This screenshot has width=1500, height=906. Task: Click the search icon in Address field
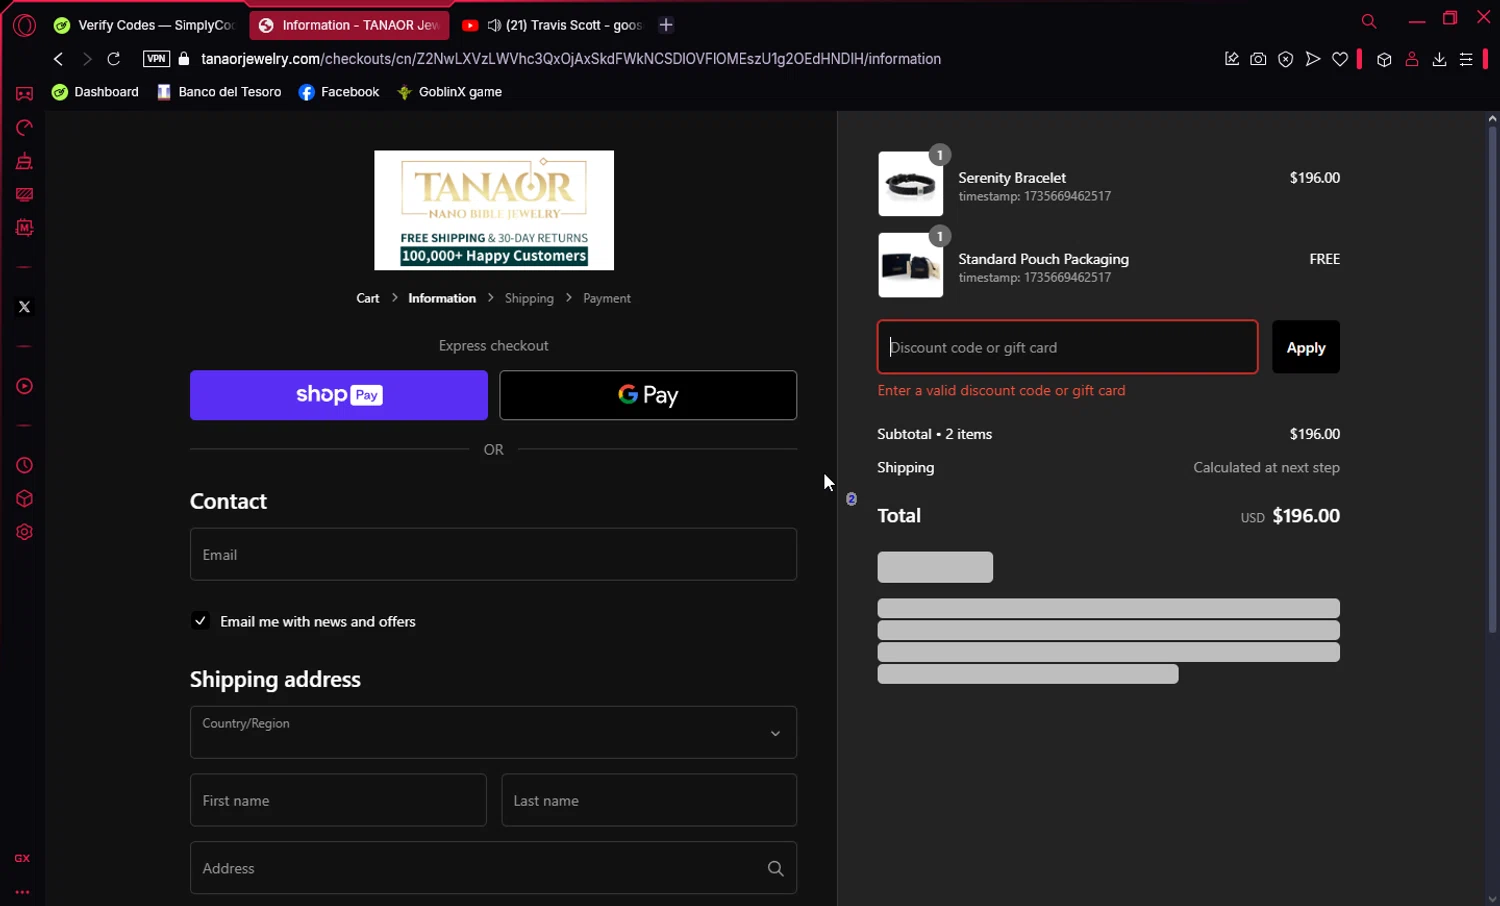[x=775, y=868]
